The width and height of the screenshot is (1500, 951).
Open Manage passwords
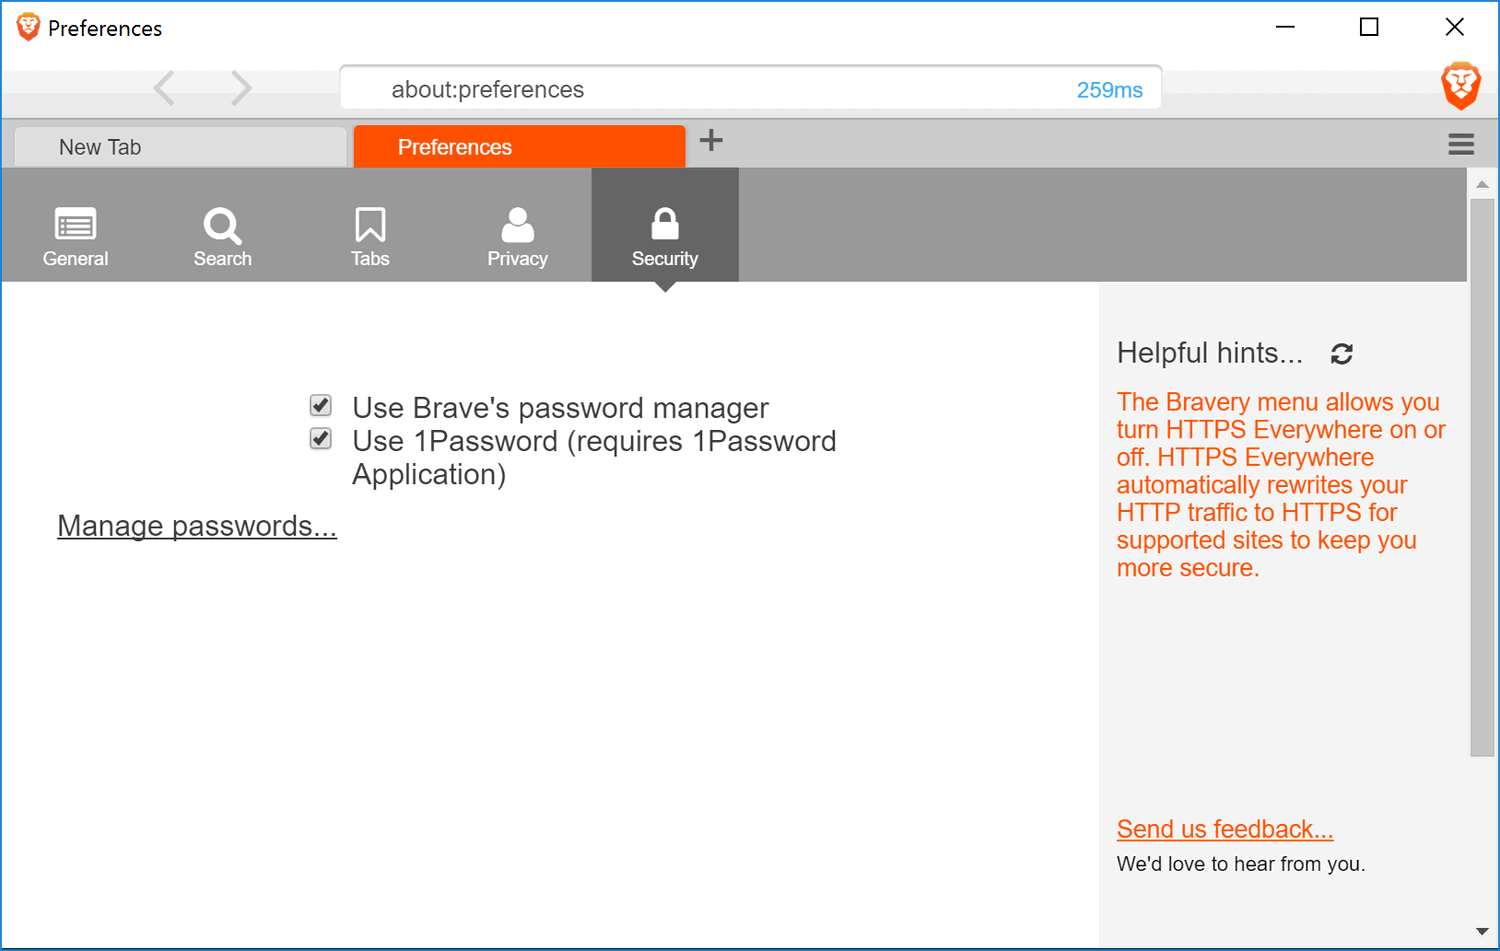(196, 525)
